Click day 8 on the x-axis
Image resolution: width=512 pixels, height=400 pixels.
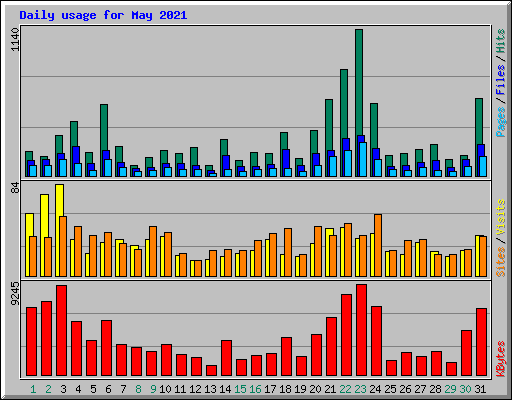pos(138,389)
